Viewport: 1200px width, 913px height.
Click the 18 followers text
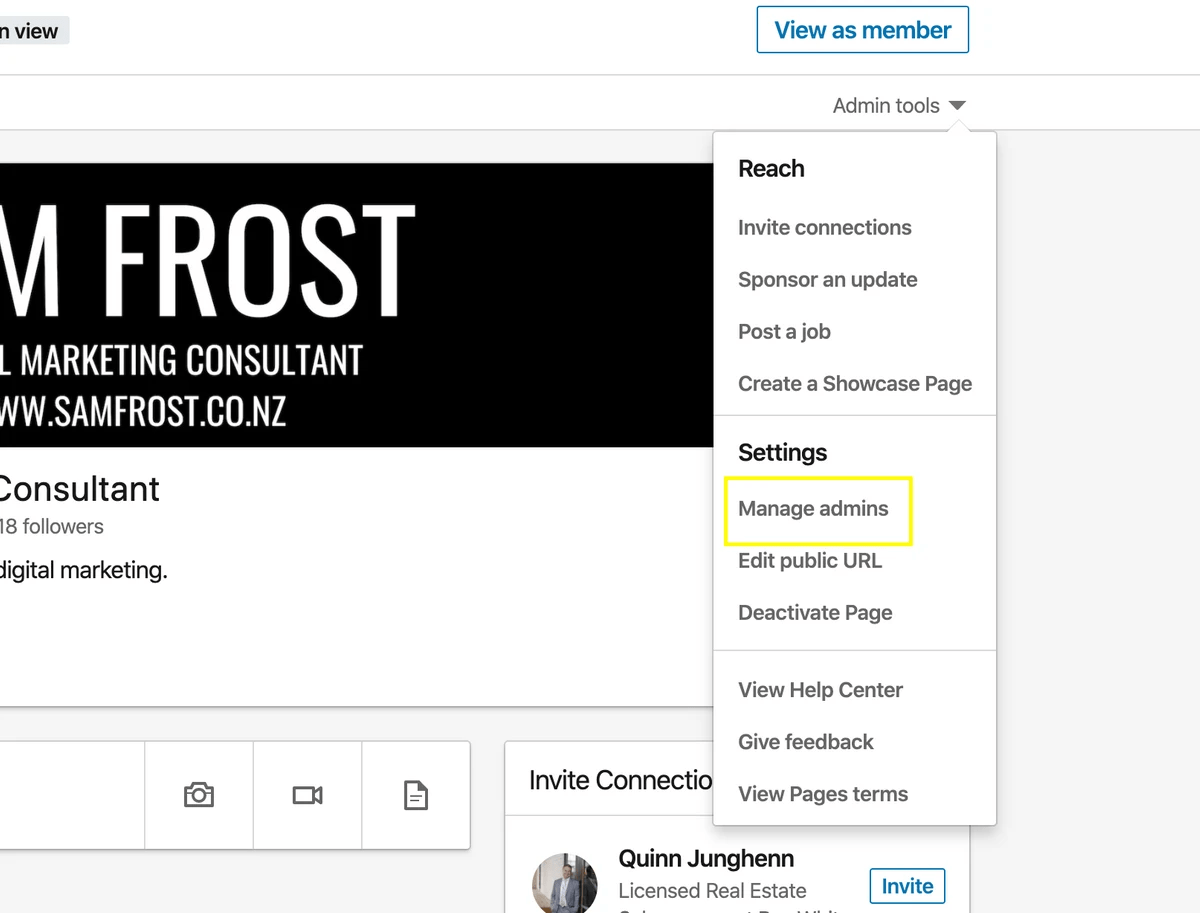click(52, 526)
